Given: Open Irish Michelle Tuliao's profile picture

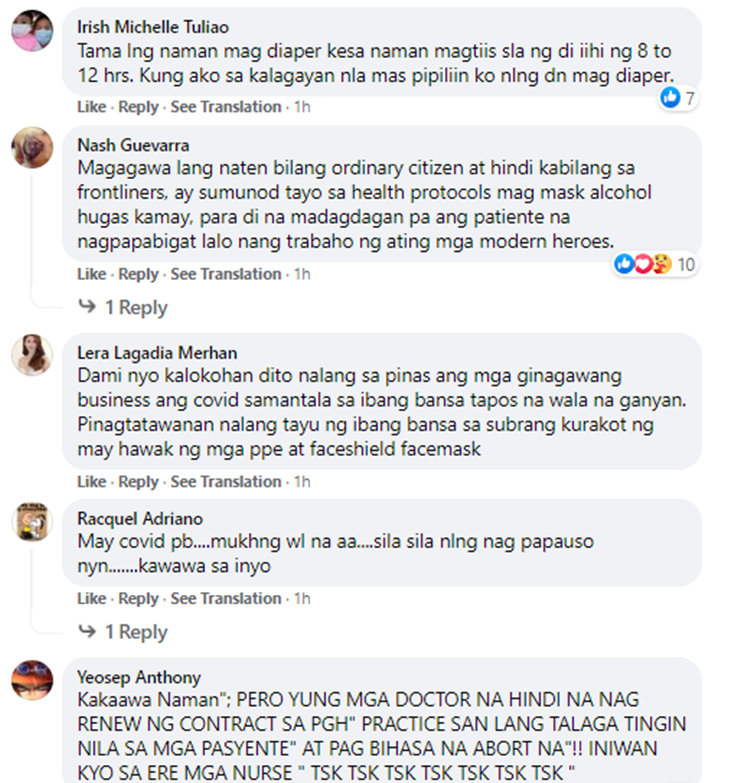Looking at the screenshot, I should tap(32, 30).
